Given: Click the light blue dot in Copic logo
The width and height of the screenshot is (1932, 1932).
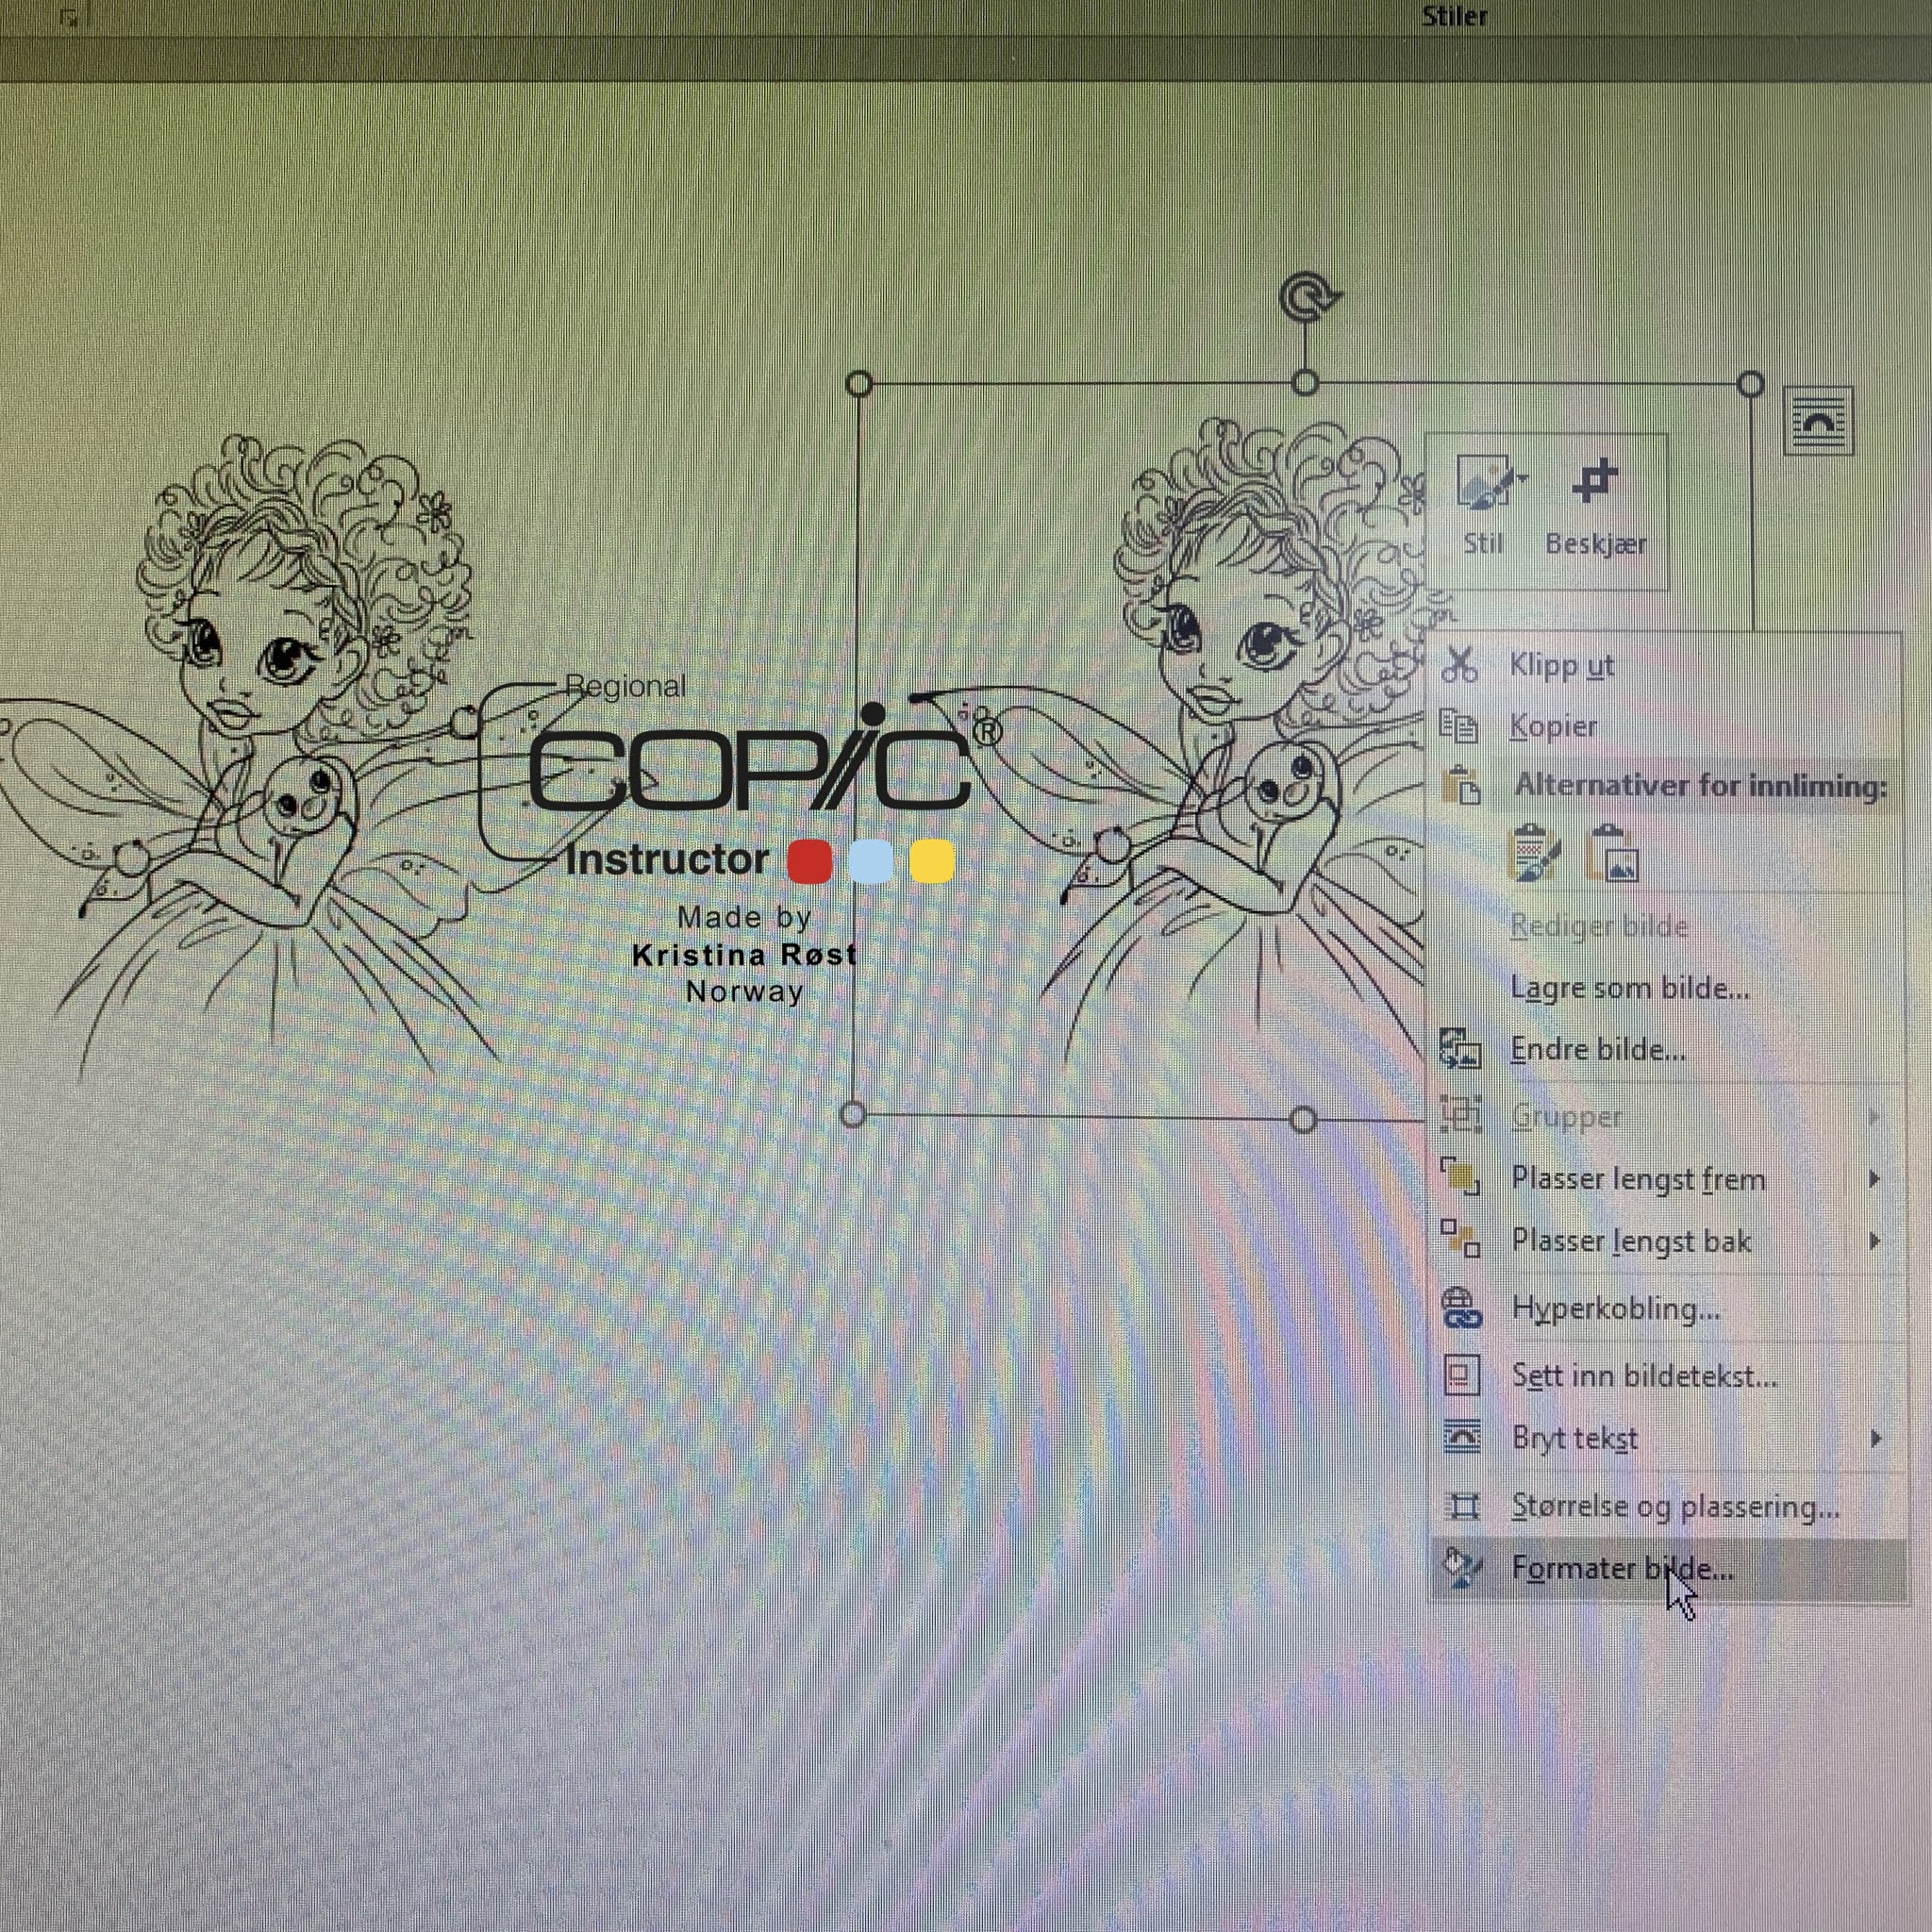Looking at the screenshot, I should [870, 862].
